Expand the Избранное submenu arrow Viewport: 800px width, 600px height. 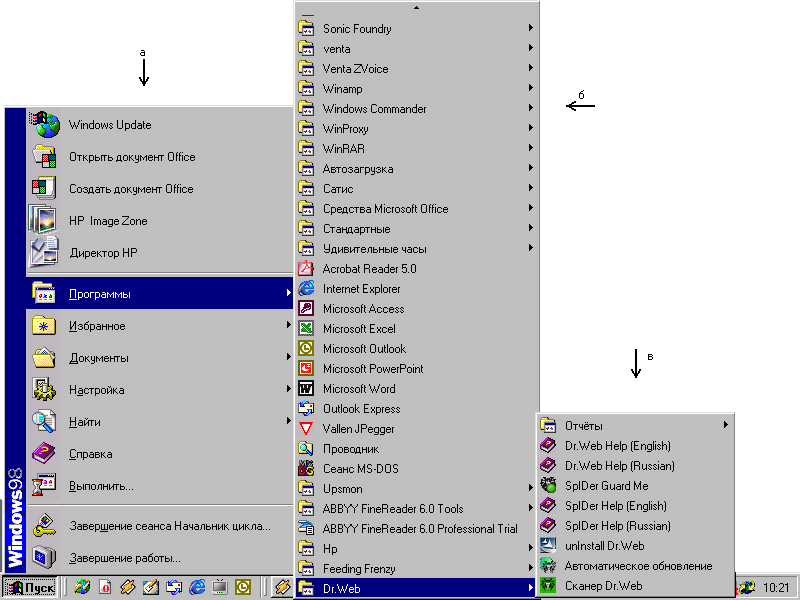(x=288, y=325)
